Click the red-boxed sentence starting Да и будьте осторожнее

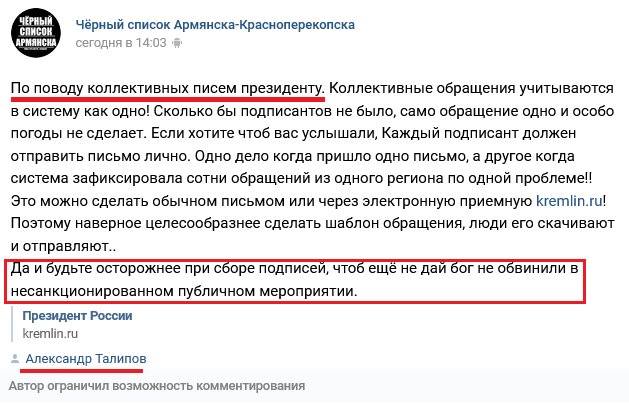(x=295, y=279)
